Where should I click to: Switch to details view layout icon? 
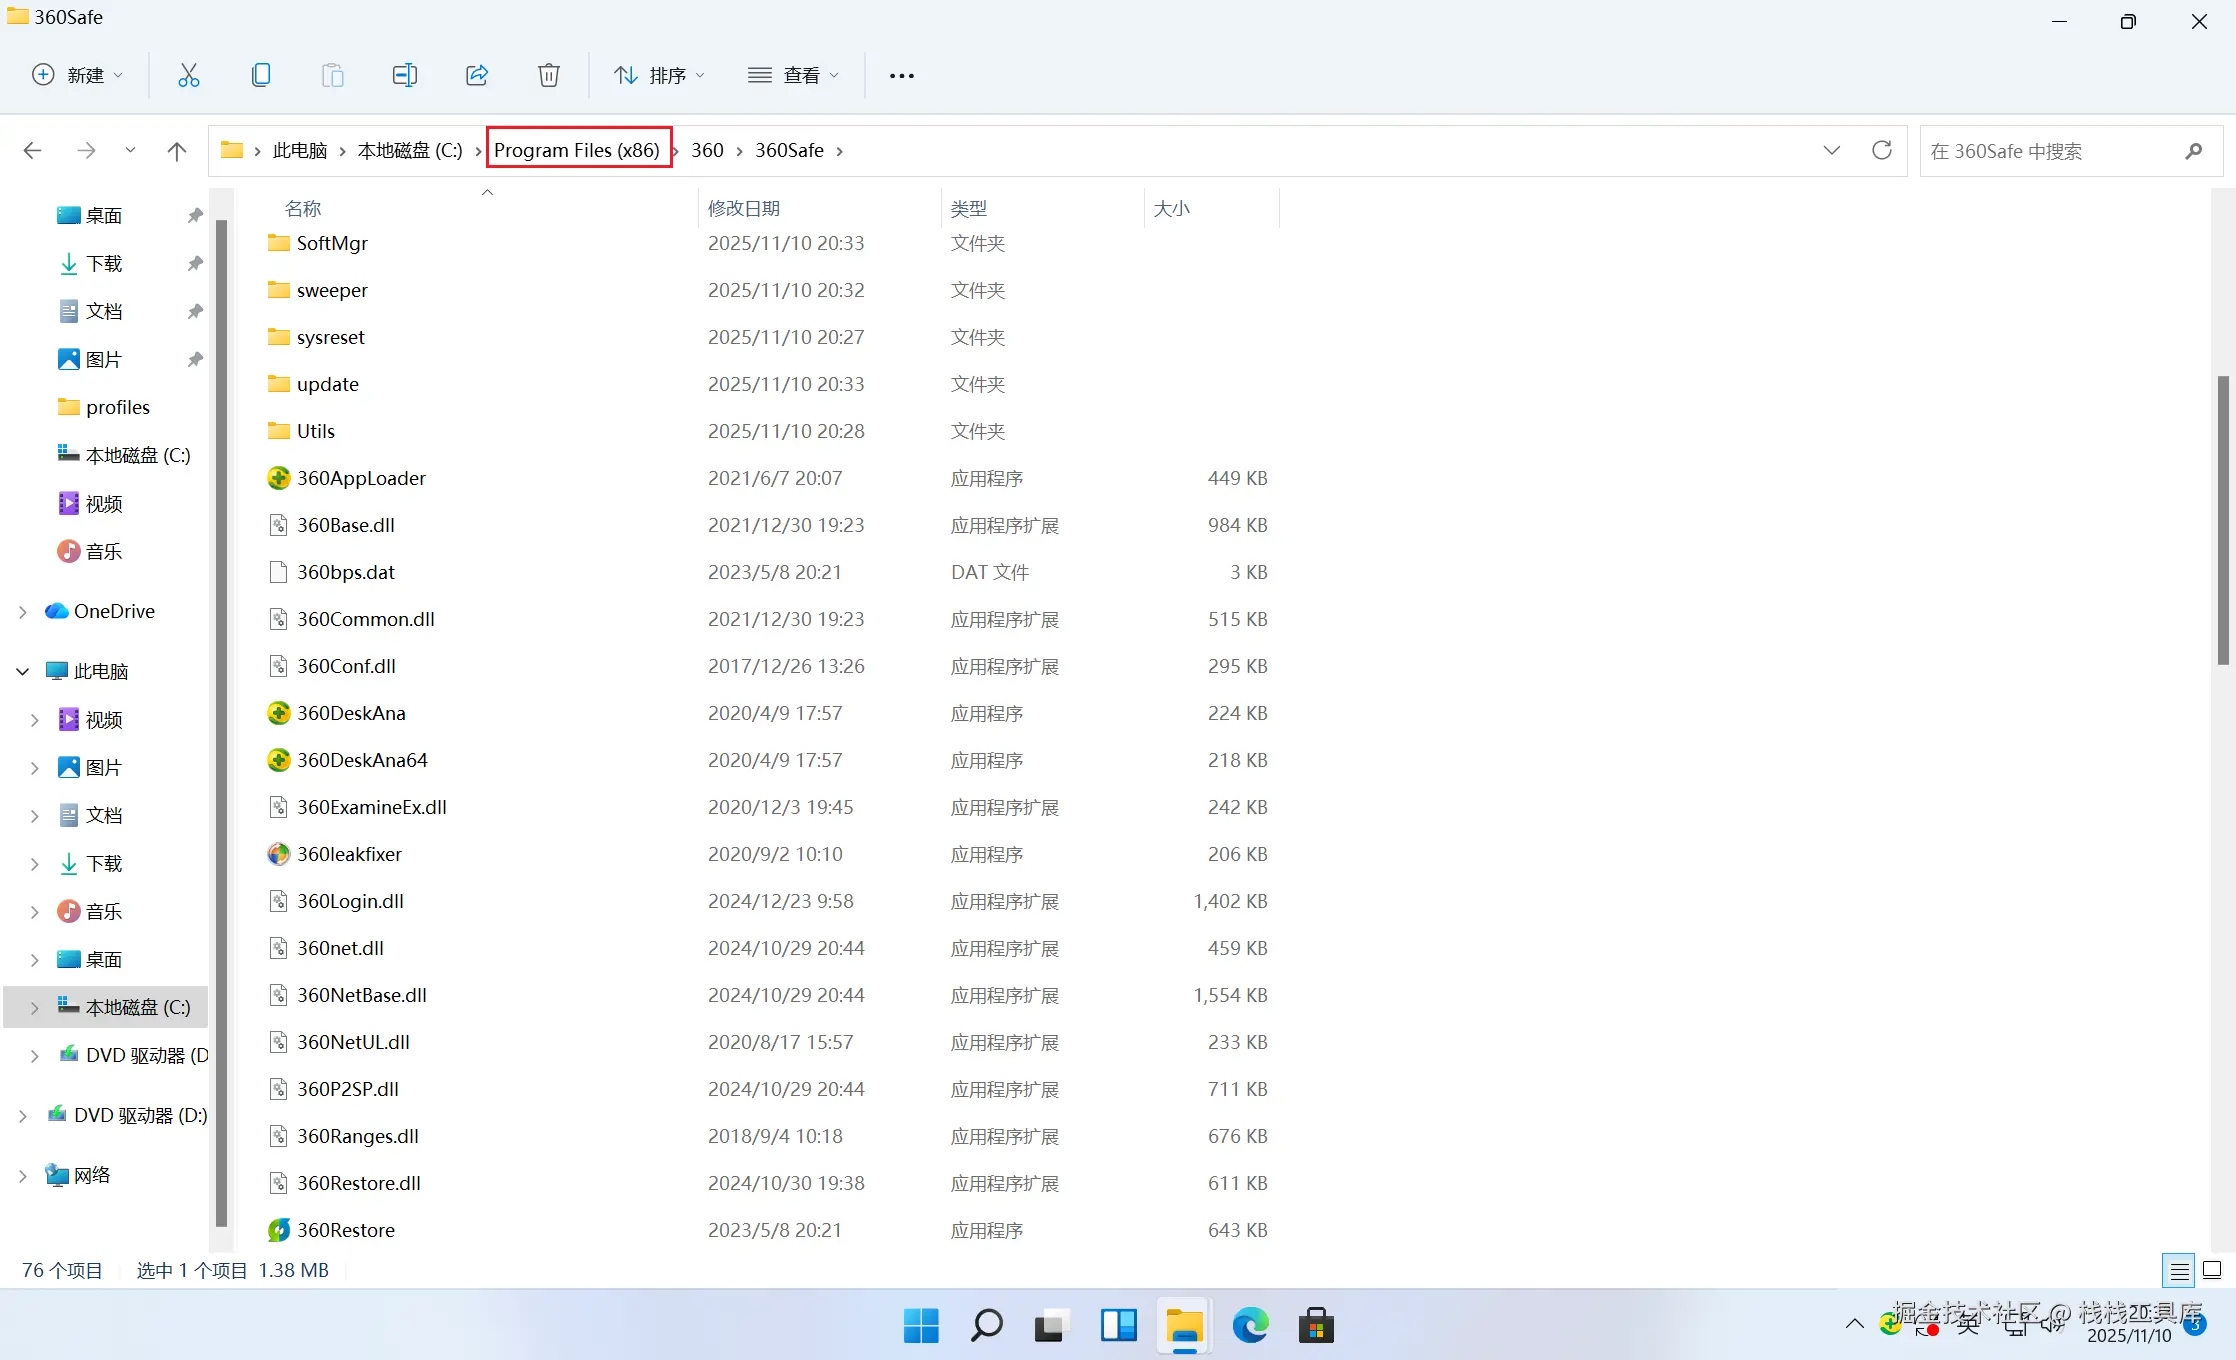[2179, 1270]
